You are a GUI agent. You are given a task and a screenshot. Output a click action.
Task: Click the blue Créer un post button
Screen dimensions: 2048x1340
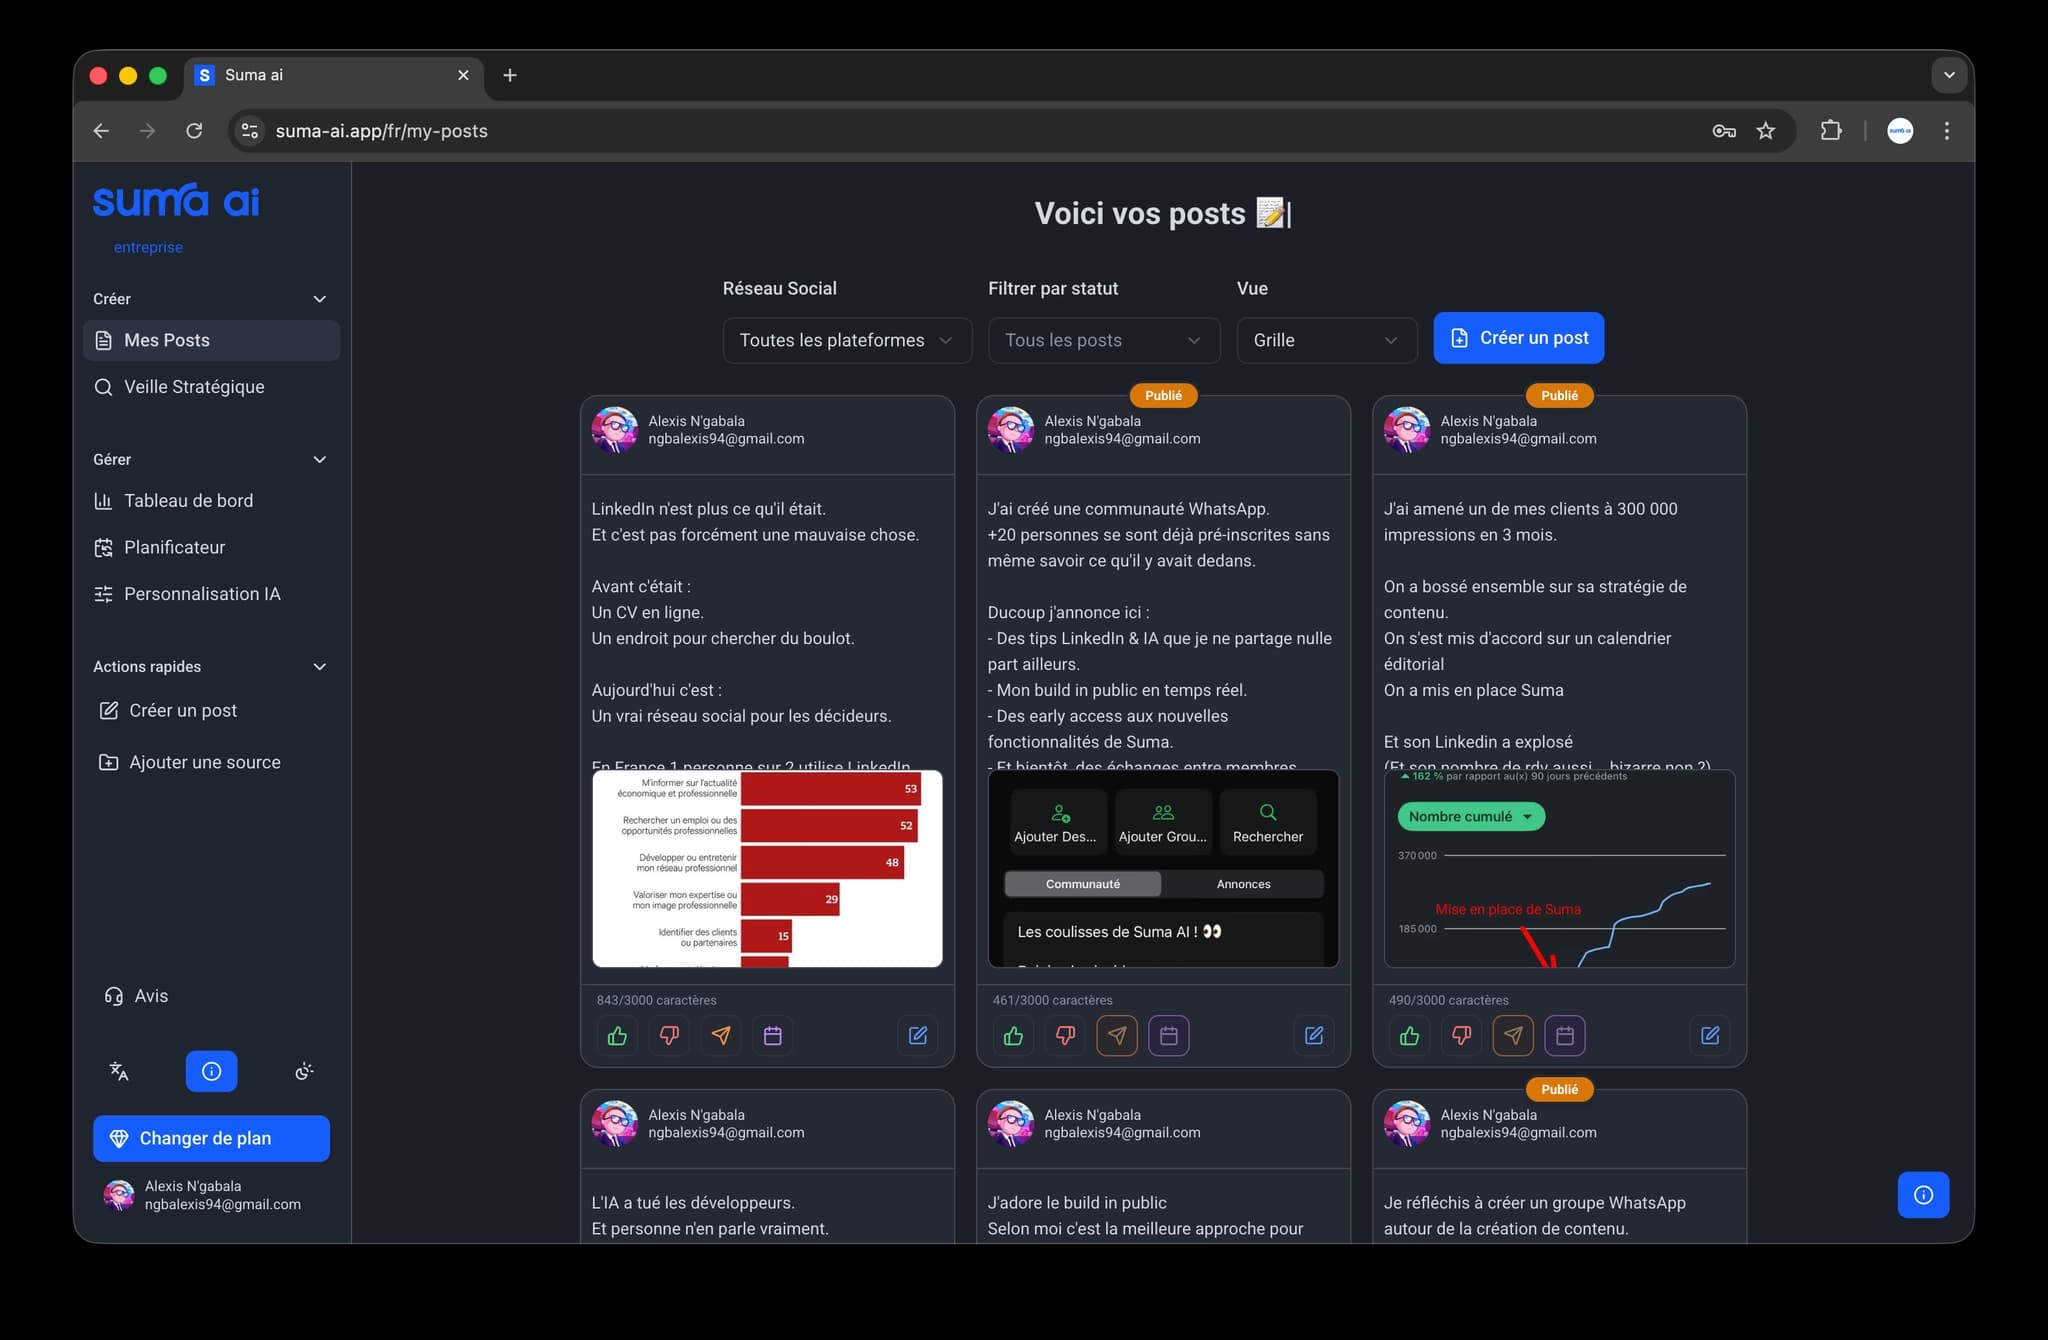[1518, 338]
